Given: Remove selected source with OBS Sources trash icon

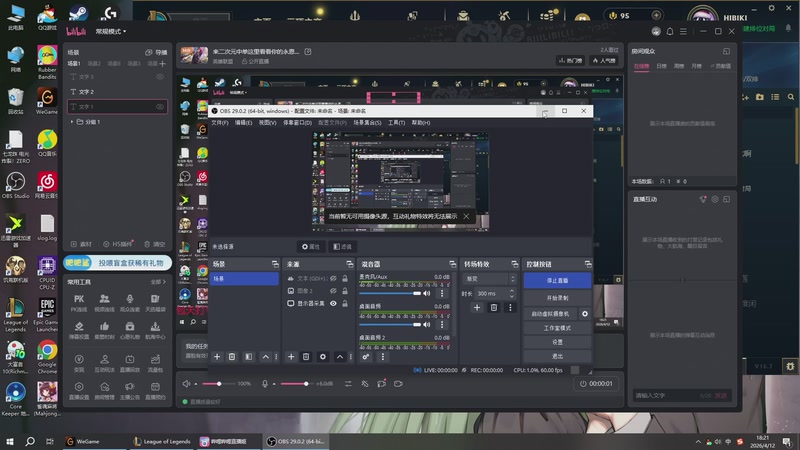Looking at the screenshot, I should (306, 357).
